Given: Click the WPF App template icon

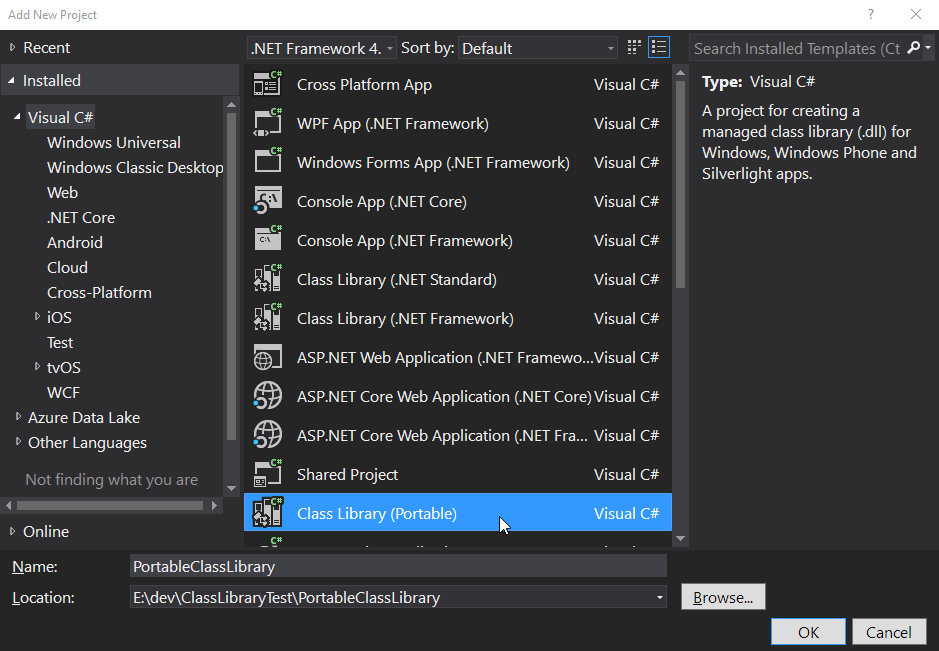Looking at the screenshot, I should point(268,123).
